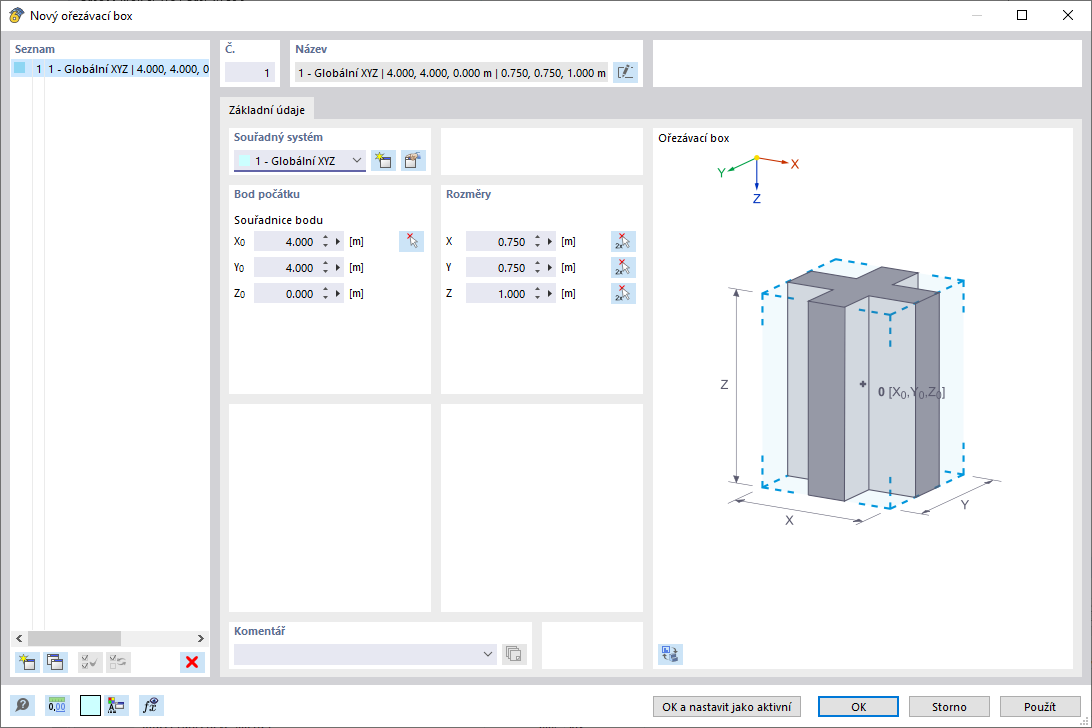Pick origin point graphically with cursor icon
Screen dimensions: 1092x728
tap(412, 242)
